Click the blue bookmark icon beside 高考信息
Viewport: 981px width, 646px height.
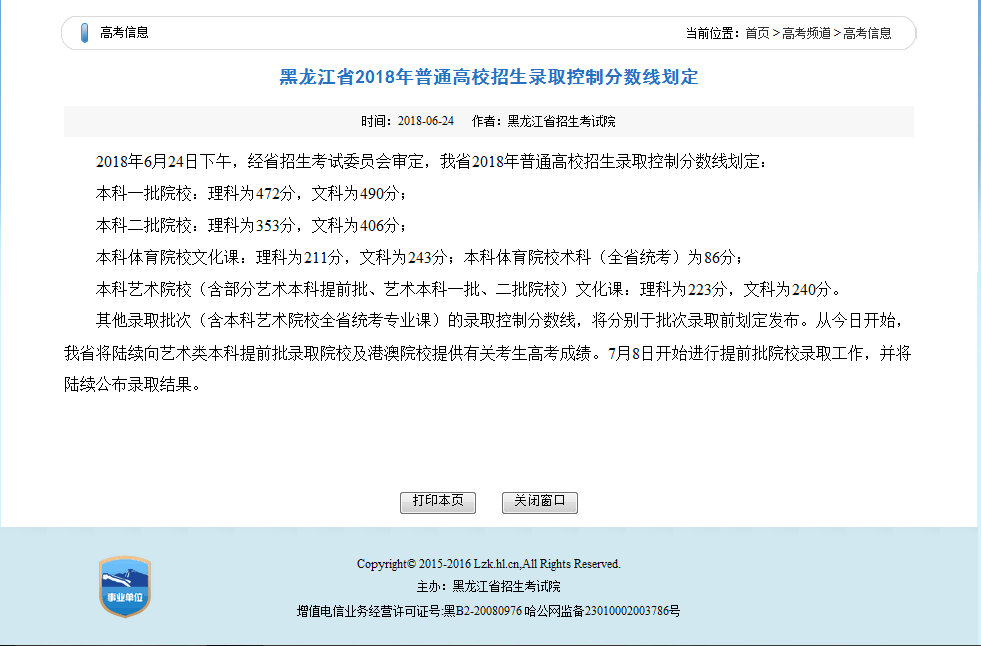(x=84, y=33)
